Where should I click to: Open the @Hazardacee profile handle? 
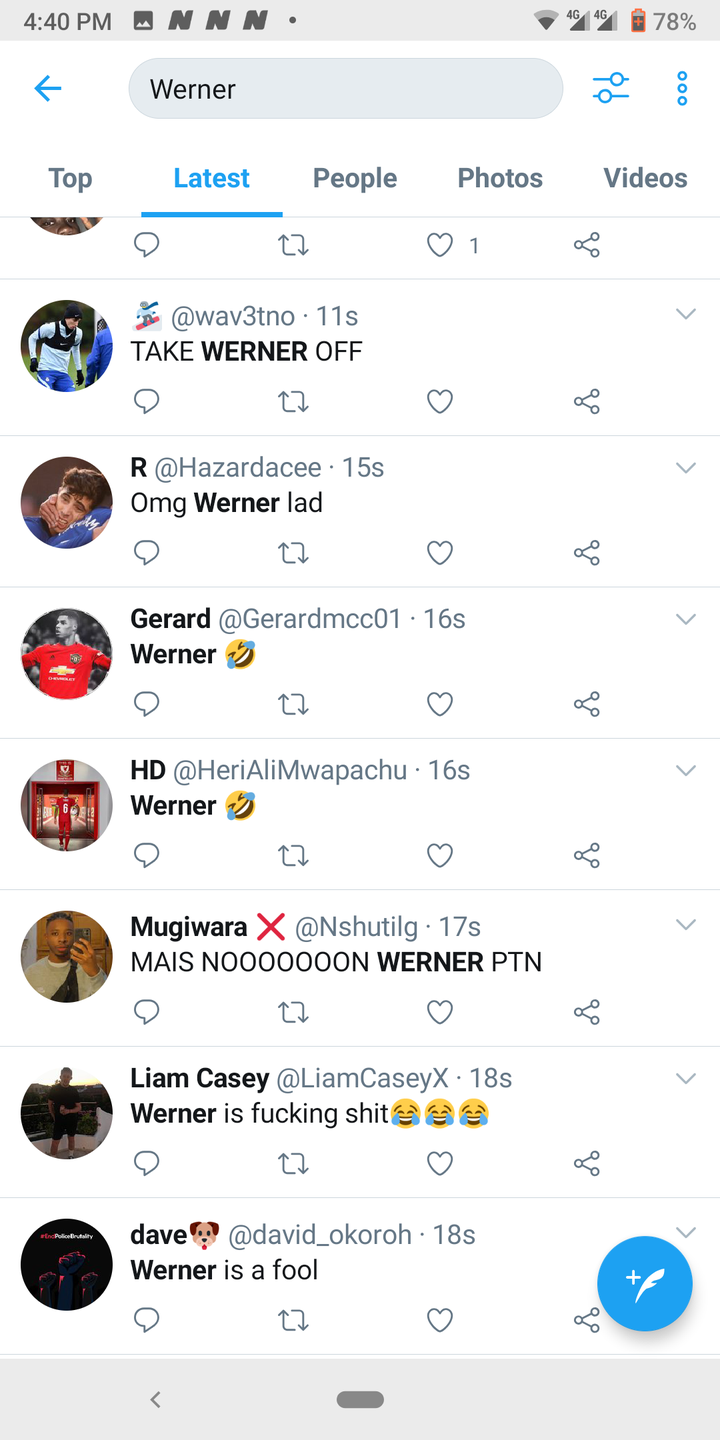point(238,467)
